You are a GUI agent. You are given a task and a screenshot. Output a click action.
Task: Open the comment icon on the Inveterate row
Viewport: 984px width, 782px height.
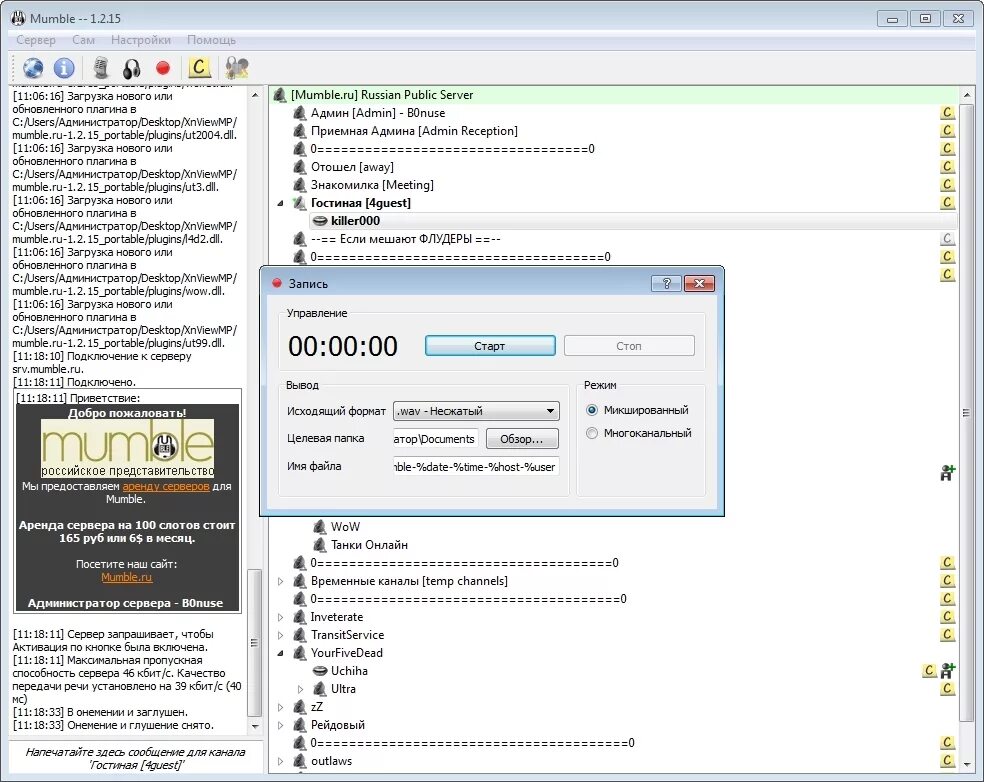coord(948,616)
